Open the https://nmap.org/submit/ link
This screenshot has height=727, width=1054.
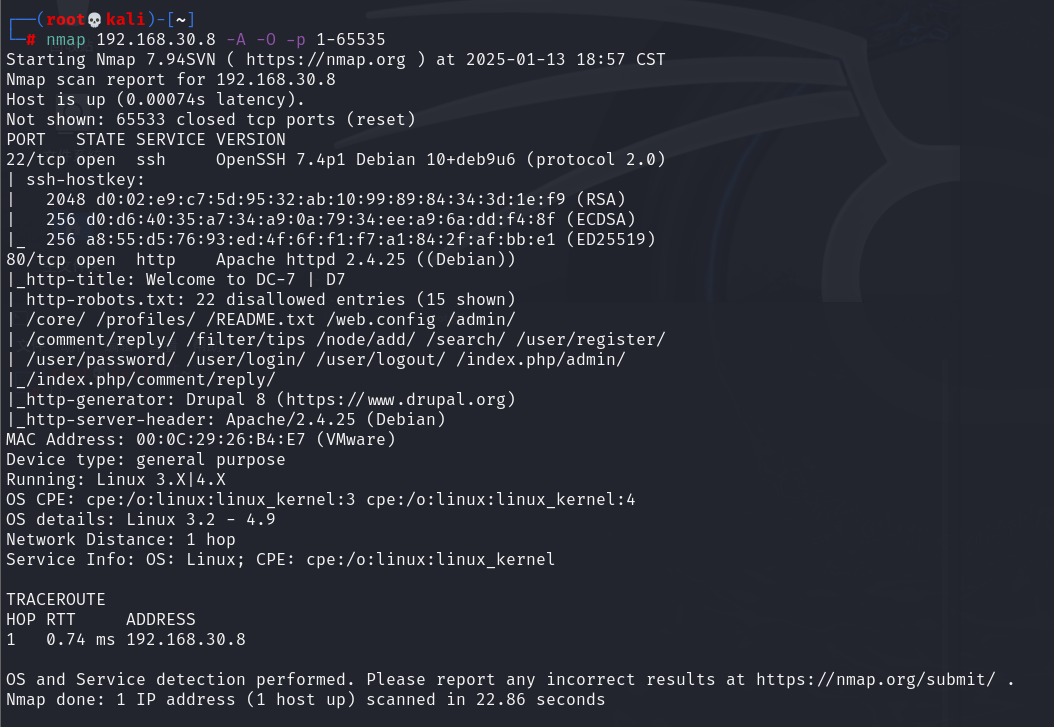click(876, 680)
